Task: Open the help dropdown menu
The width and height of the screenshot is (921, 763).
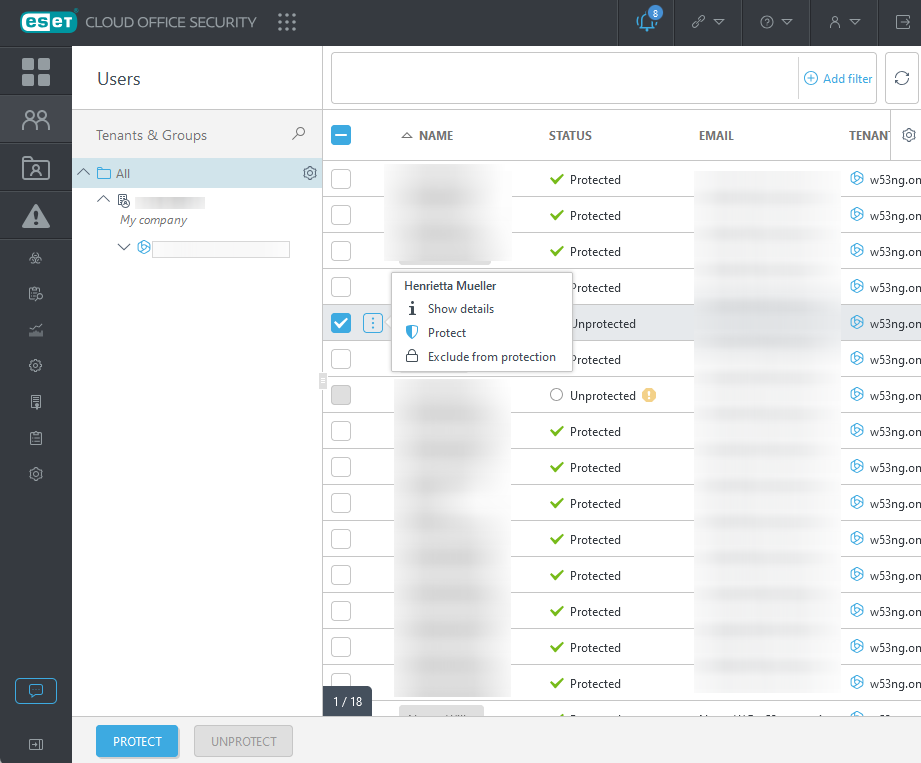Action: (x=776, y=22)
